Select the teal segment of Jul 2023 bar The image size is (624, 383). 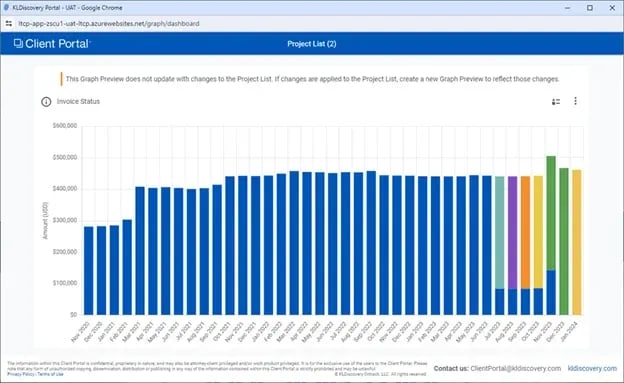click(499, 233)
